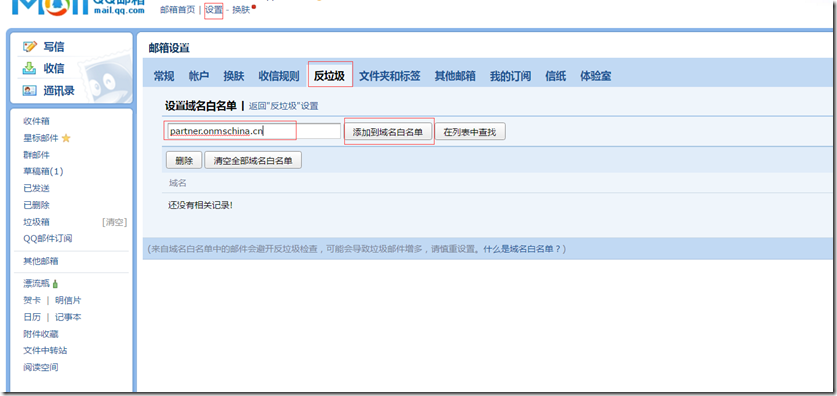Click the star icon beside 星标邮件

(66, 138)
